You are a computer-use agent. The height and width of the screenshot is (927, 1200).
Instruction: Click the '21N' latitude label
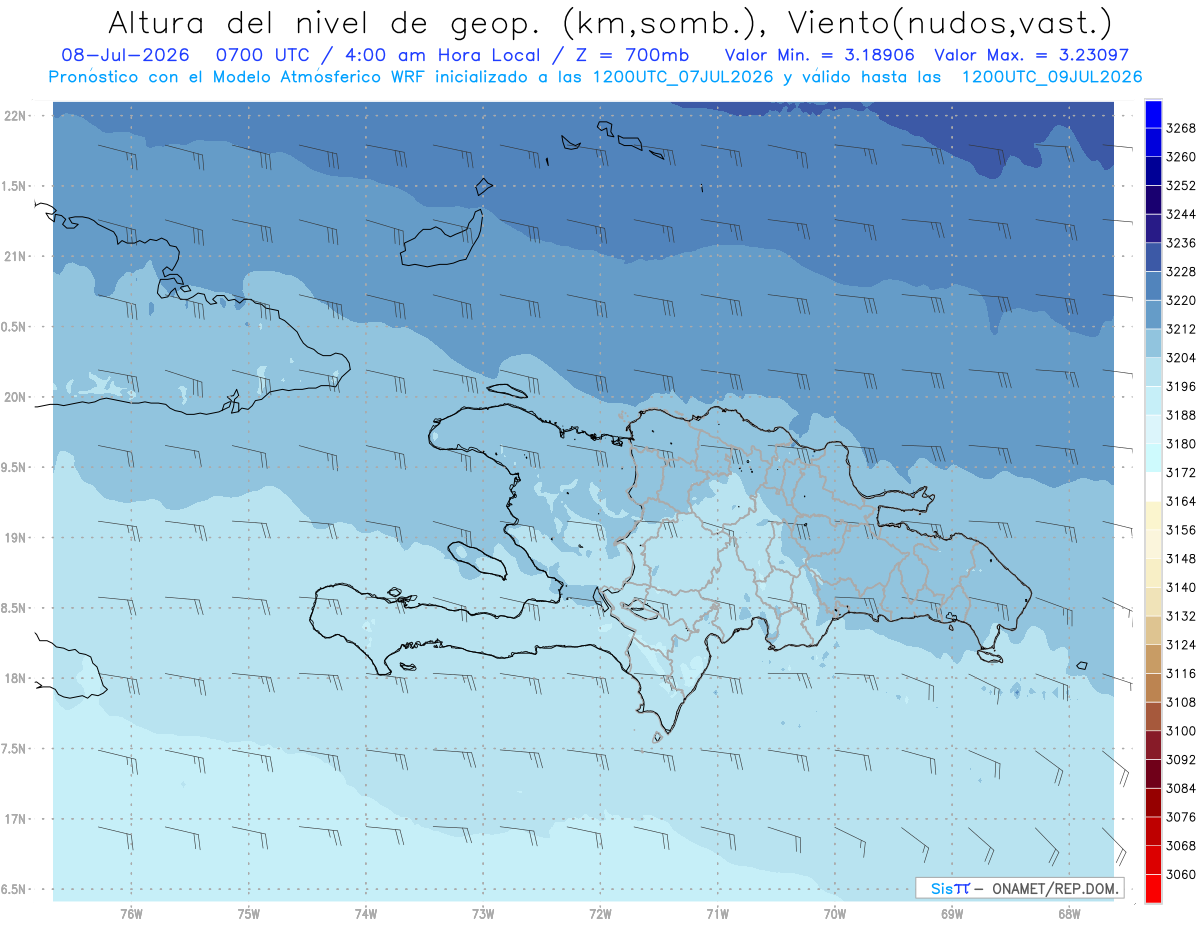[x=16, y=257]
